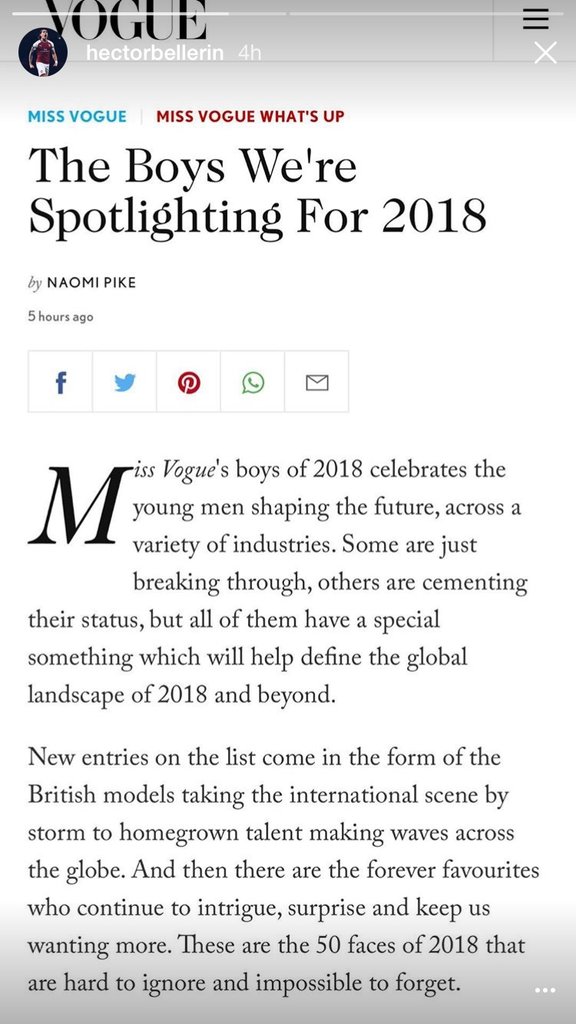Viewport: 576px width, 1024px height.
Task: Jump to last story progress segment
Action: click(427, 13)
